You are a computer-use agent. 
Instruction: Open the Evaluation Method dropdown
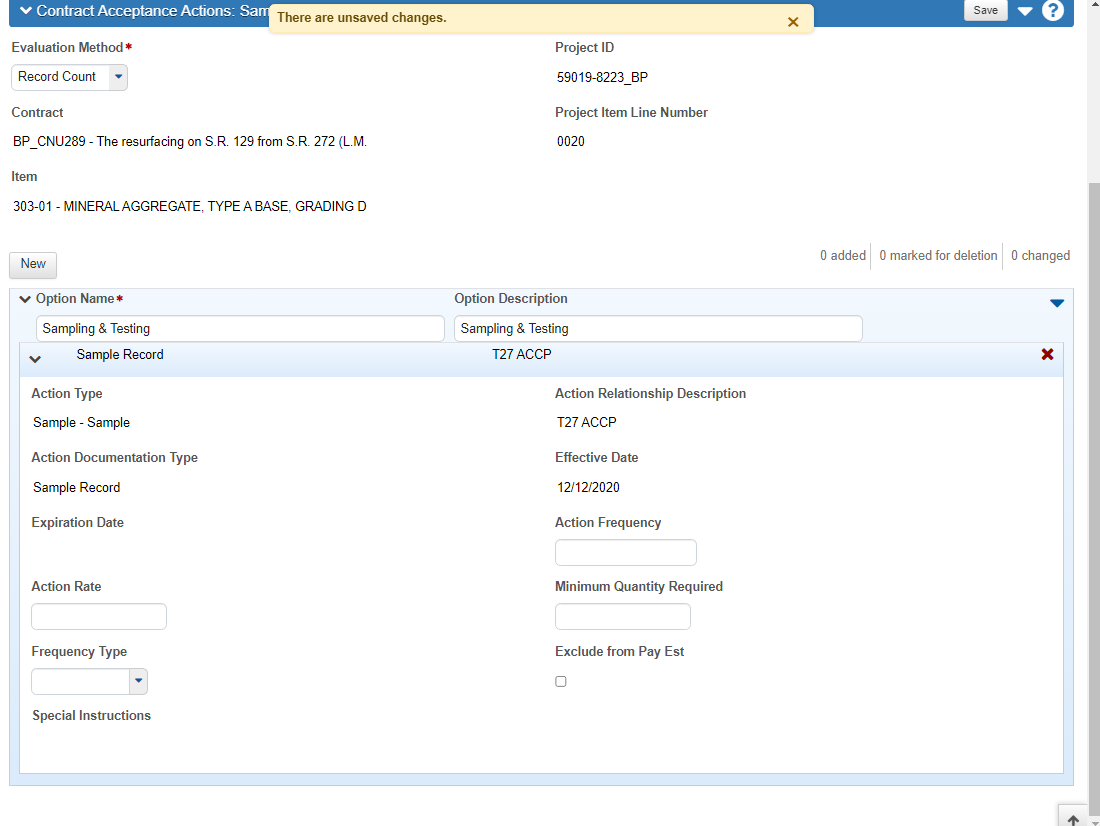coord(118,77)
